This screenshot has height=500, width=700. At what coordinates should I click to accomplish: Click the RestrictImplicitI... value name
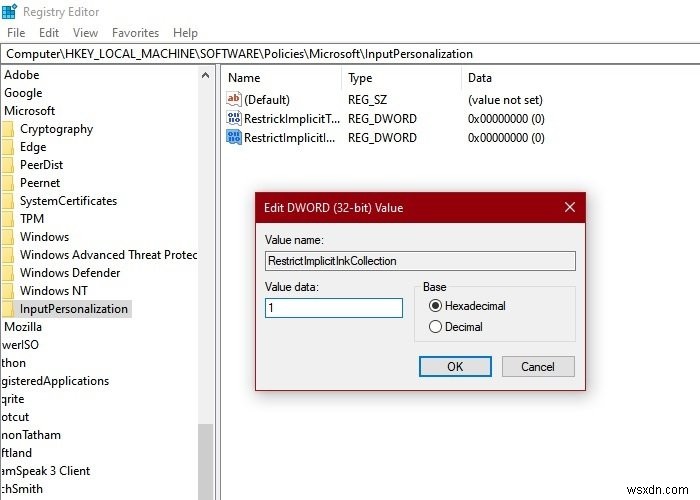289,138
